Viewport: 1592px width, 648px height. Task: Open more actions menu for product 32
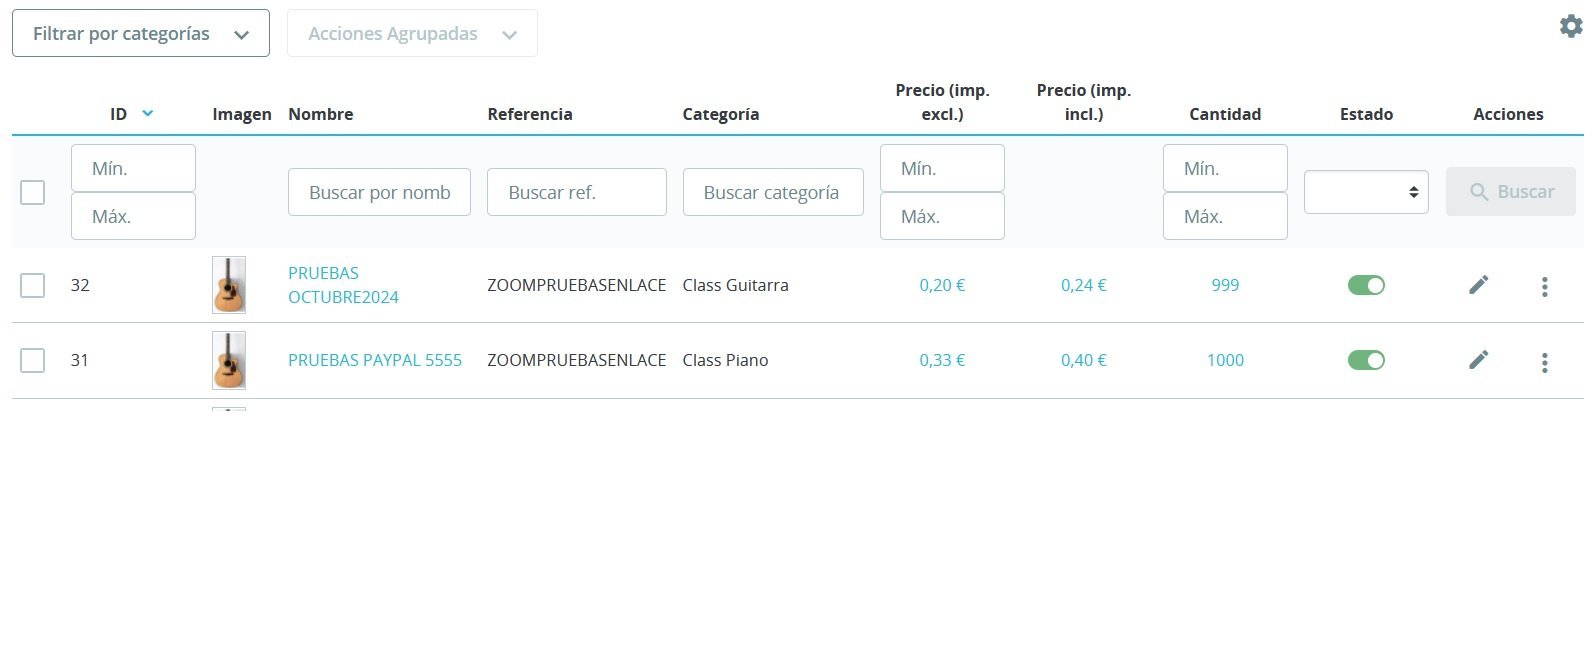tap(1544, 287)
